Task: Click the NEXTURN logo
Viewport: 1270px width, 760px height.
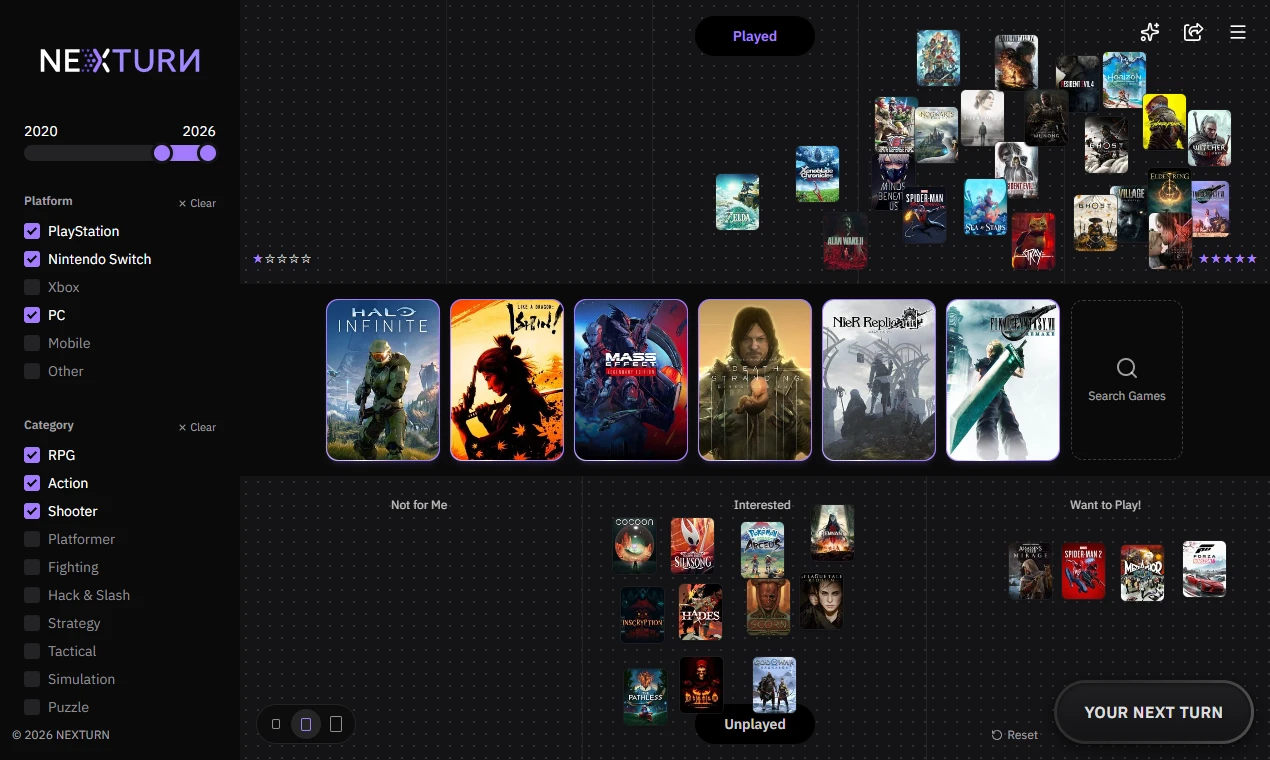Action: tap(120, 61)
